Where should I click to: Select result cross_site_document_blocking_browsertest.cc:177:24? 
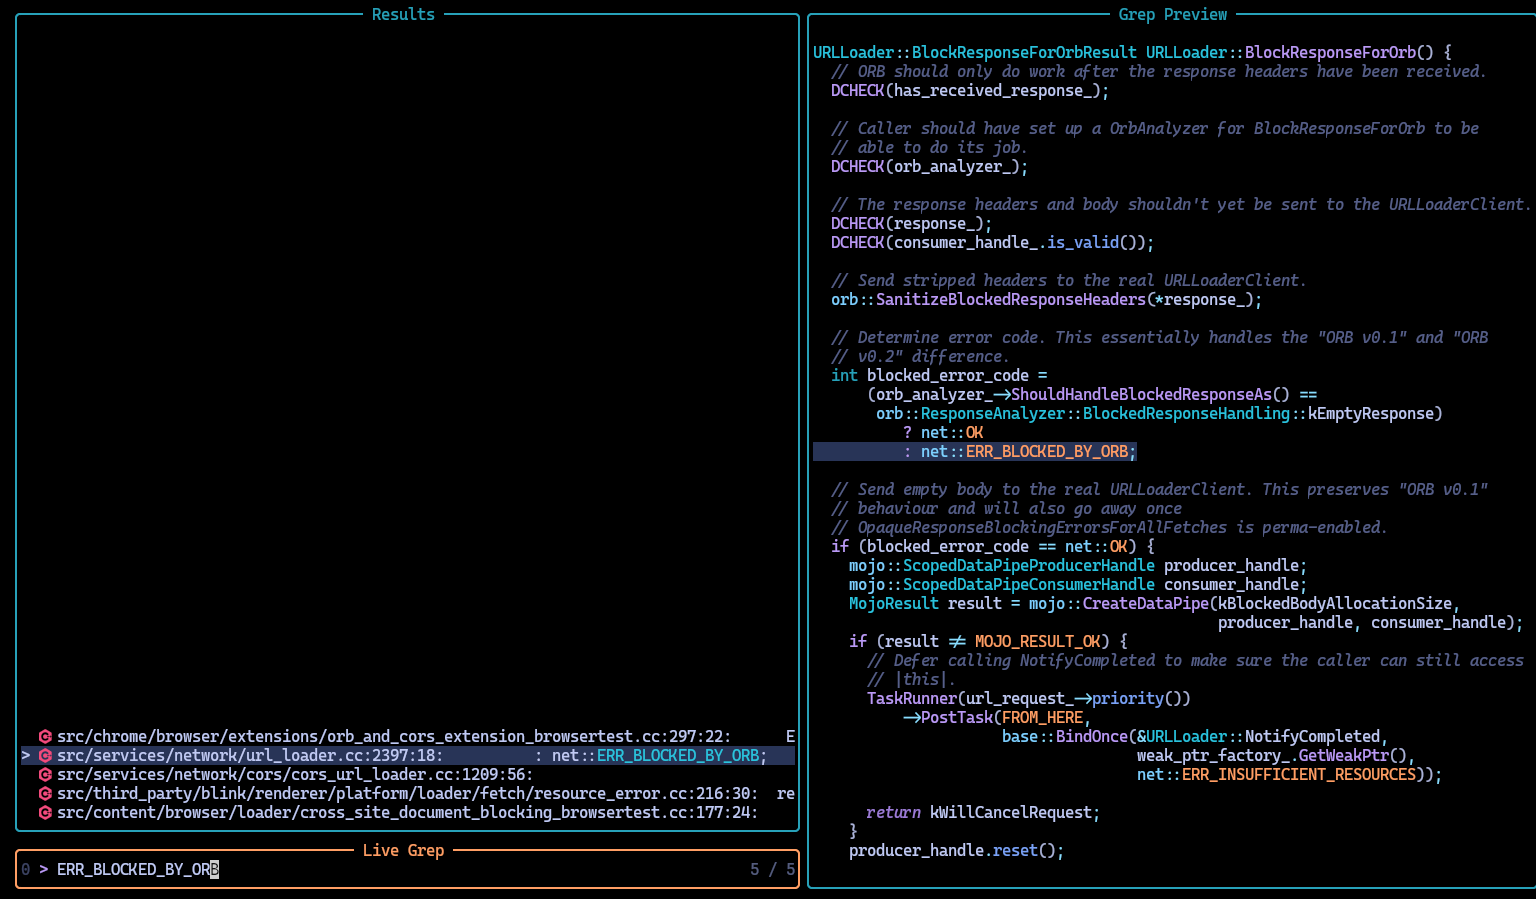408,812
